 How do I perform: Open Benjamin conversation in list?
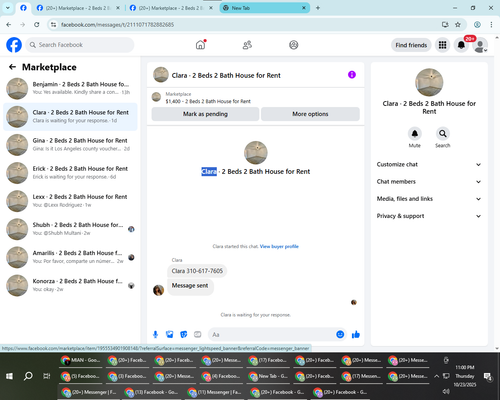[70, 88]
